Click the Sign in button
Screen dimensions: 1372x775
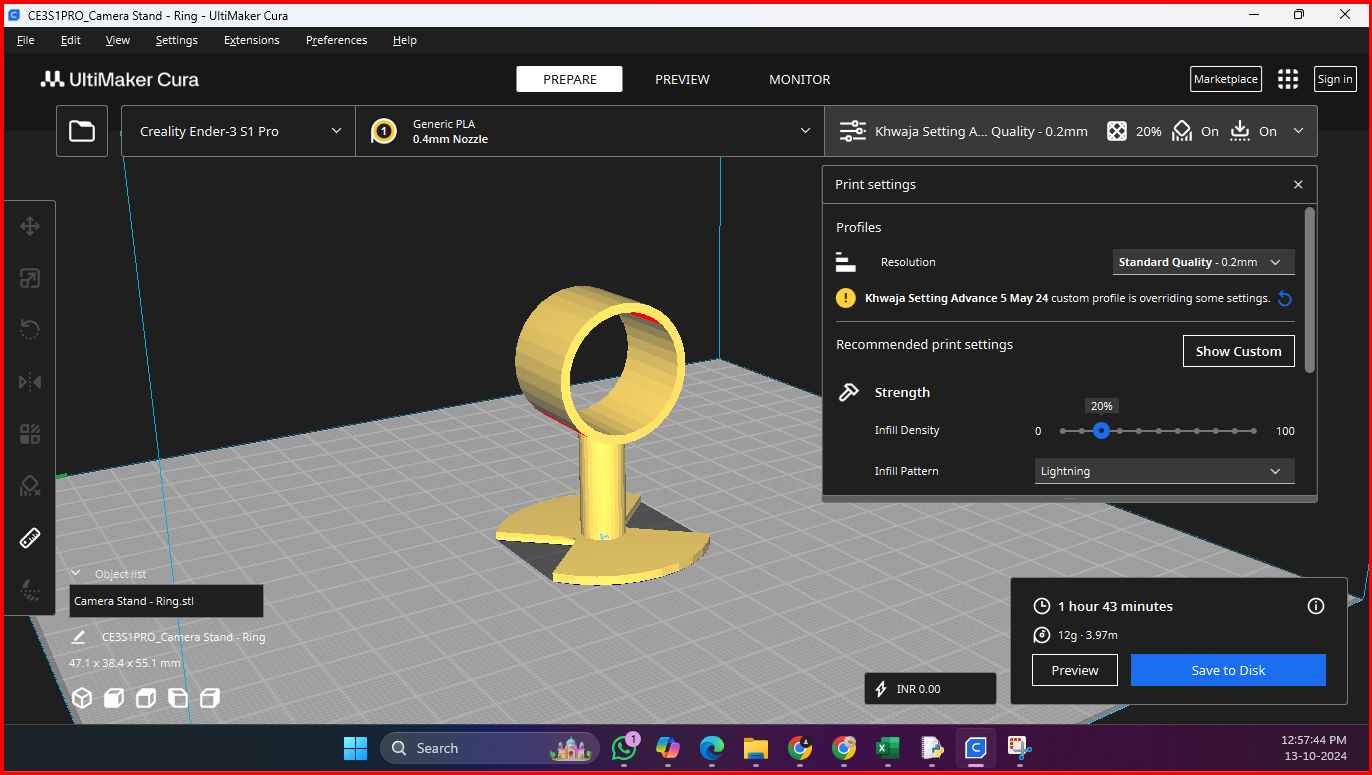click(1335, 79)
